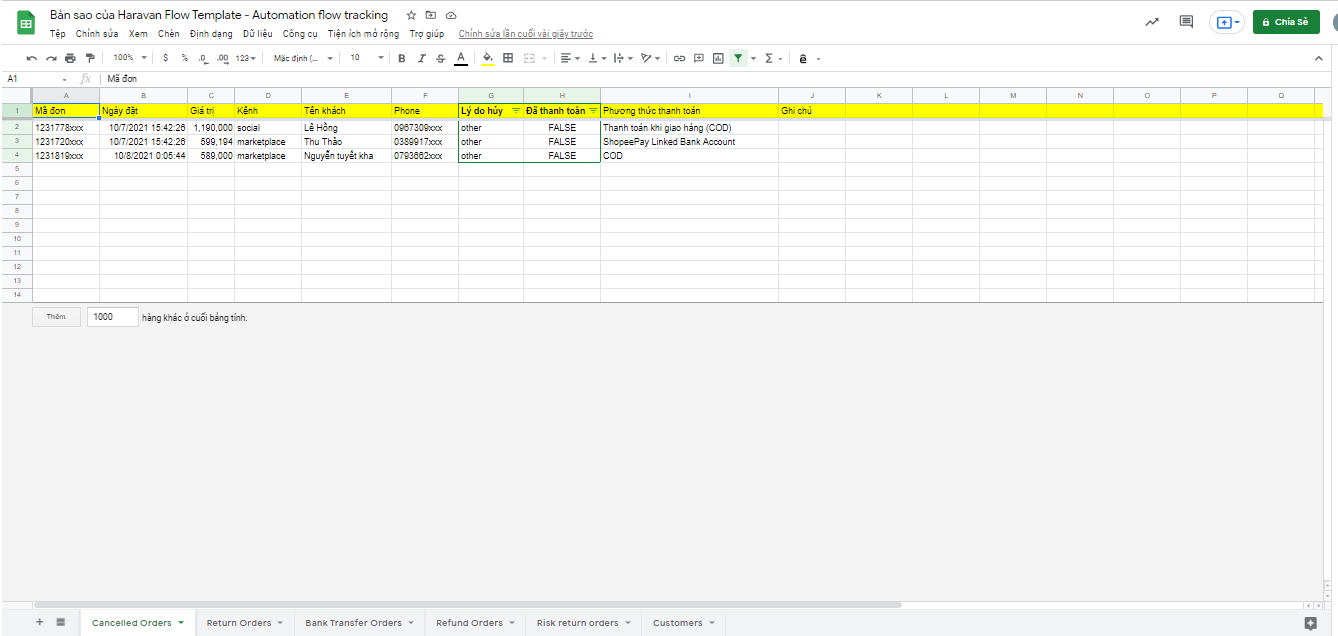Viewport: 1338px width, 636px height.
Task: Toggle italic formatting
Action: [x=421, y=58]
